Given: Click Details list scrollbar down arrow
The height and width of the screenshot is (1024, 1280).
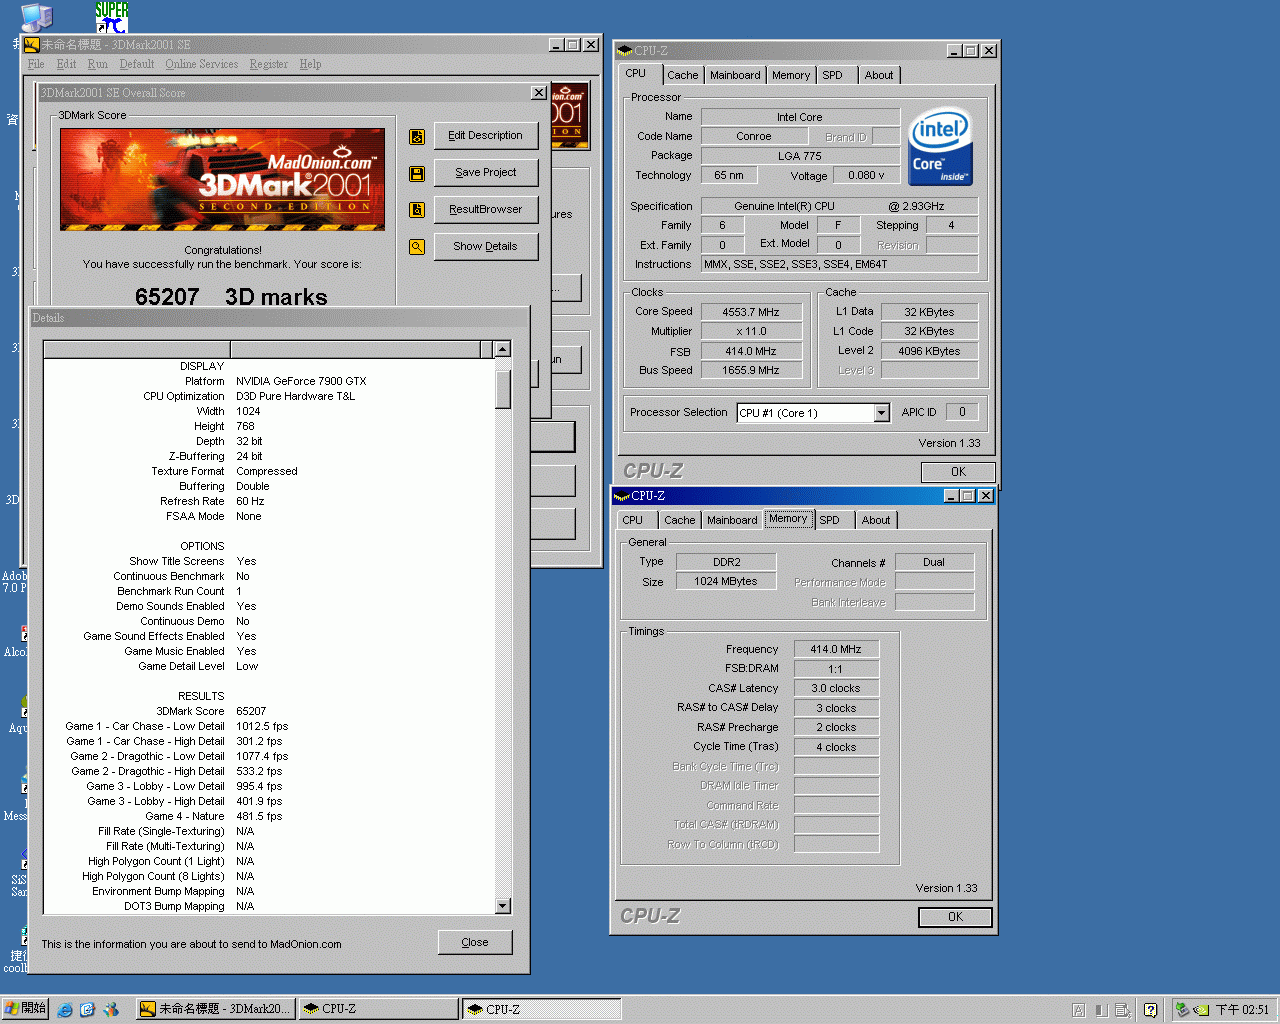Looking at the screenshot, I should tap(503, 906).
